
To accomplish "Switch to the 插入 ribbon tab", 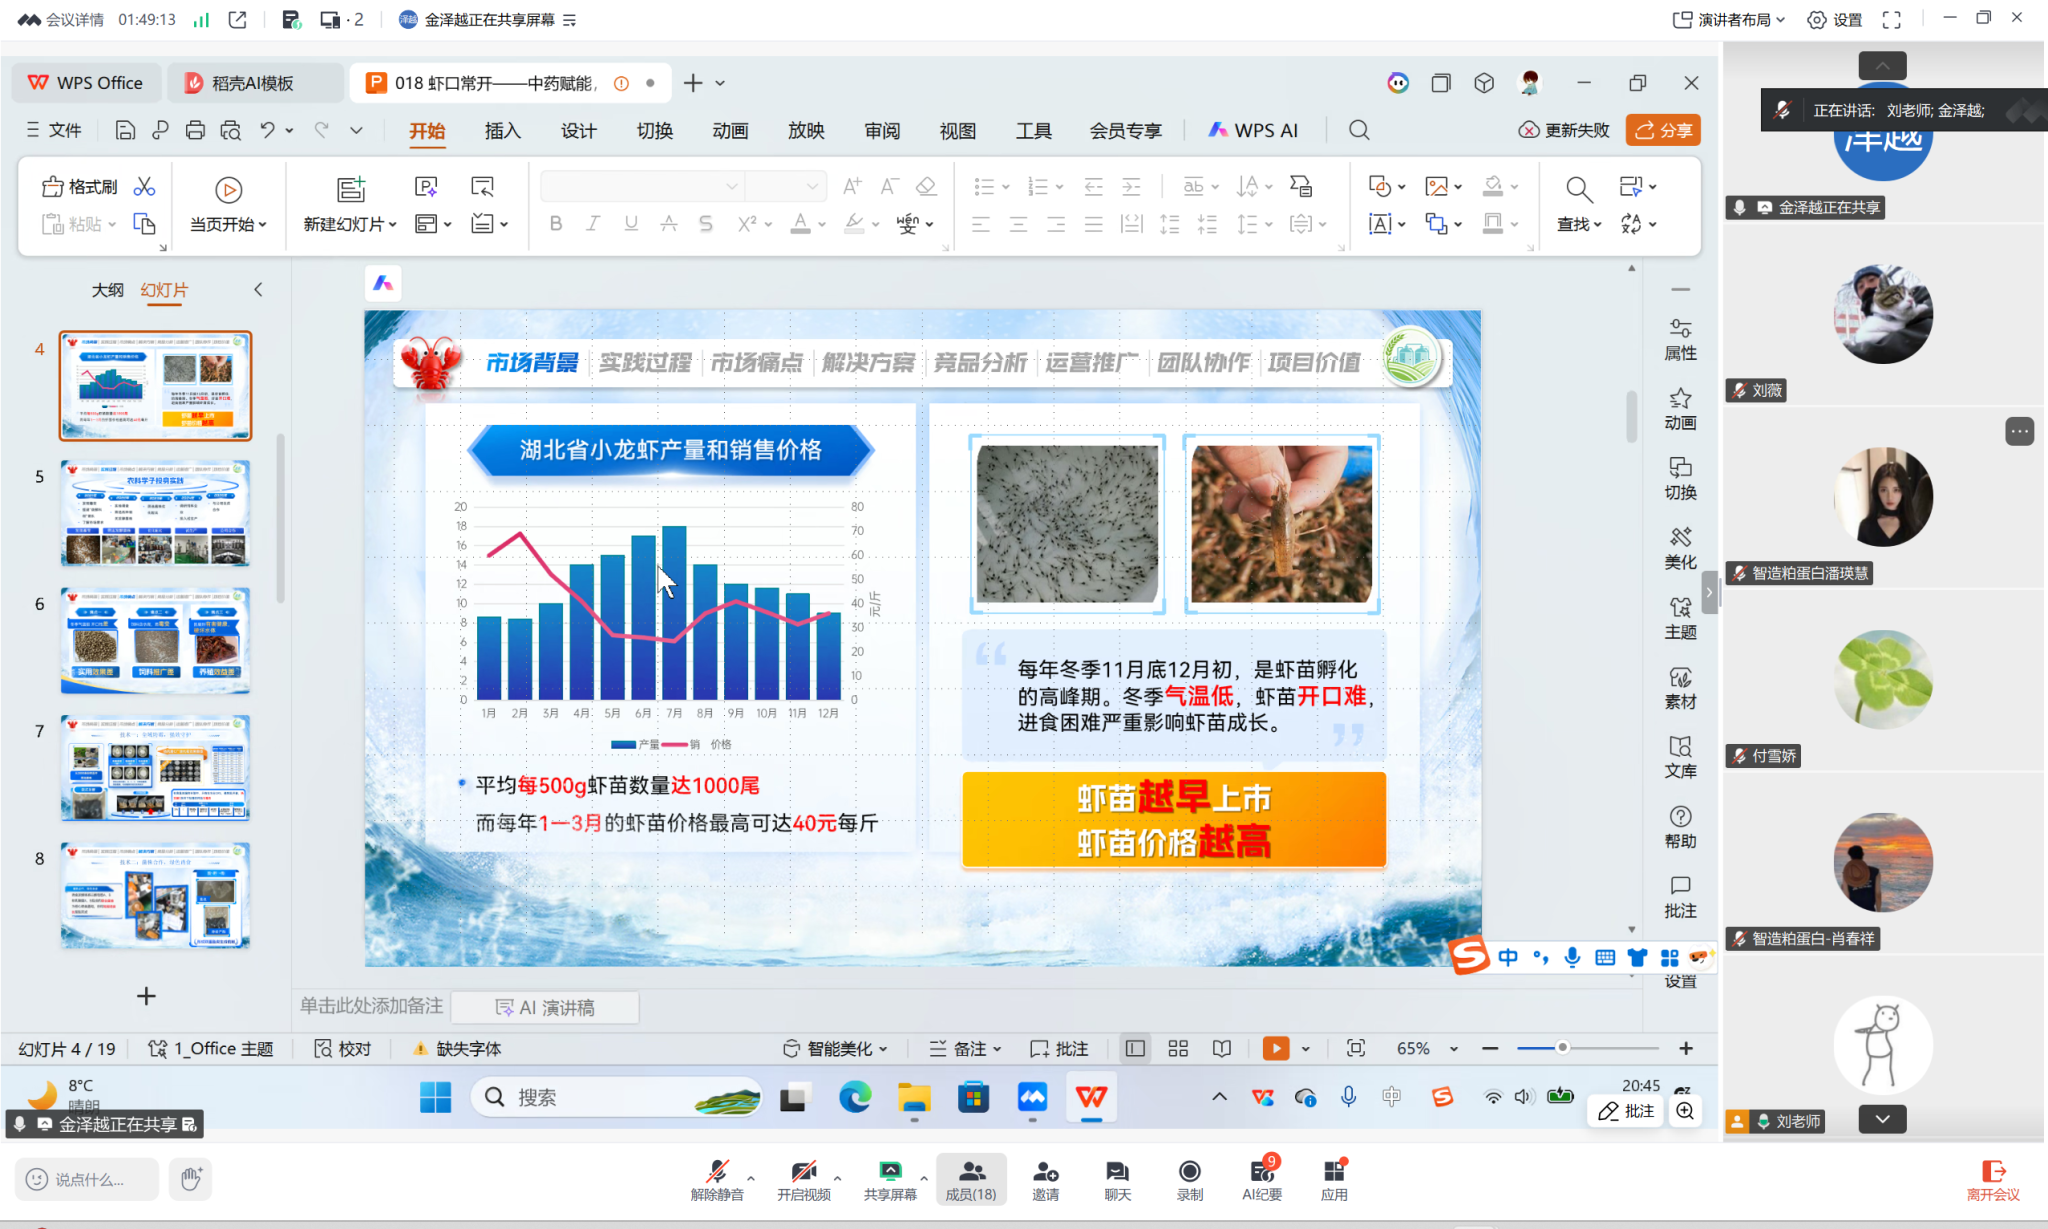I will (502, 130).
